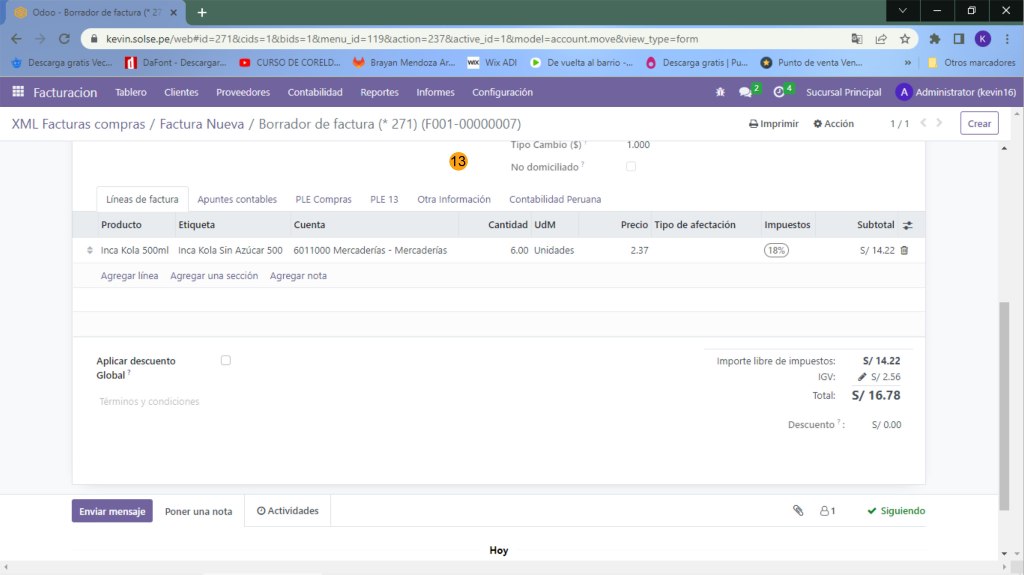
Task: Click the column settings icon in table header
Action: (907, 225)
